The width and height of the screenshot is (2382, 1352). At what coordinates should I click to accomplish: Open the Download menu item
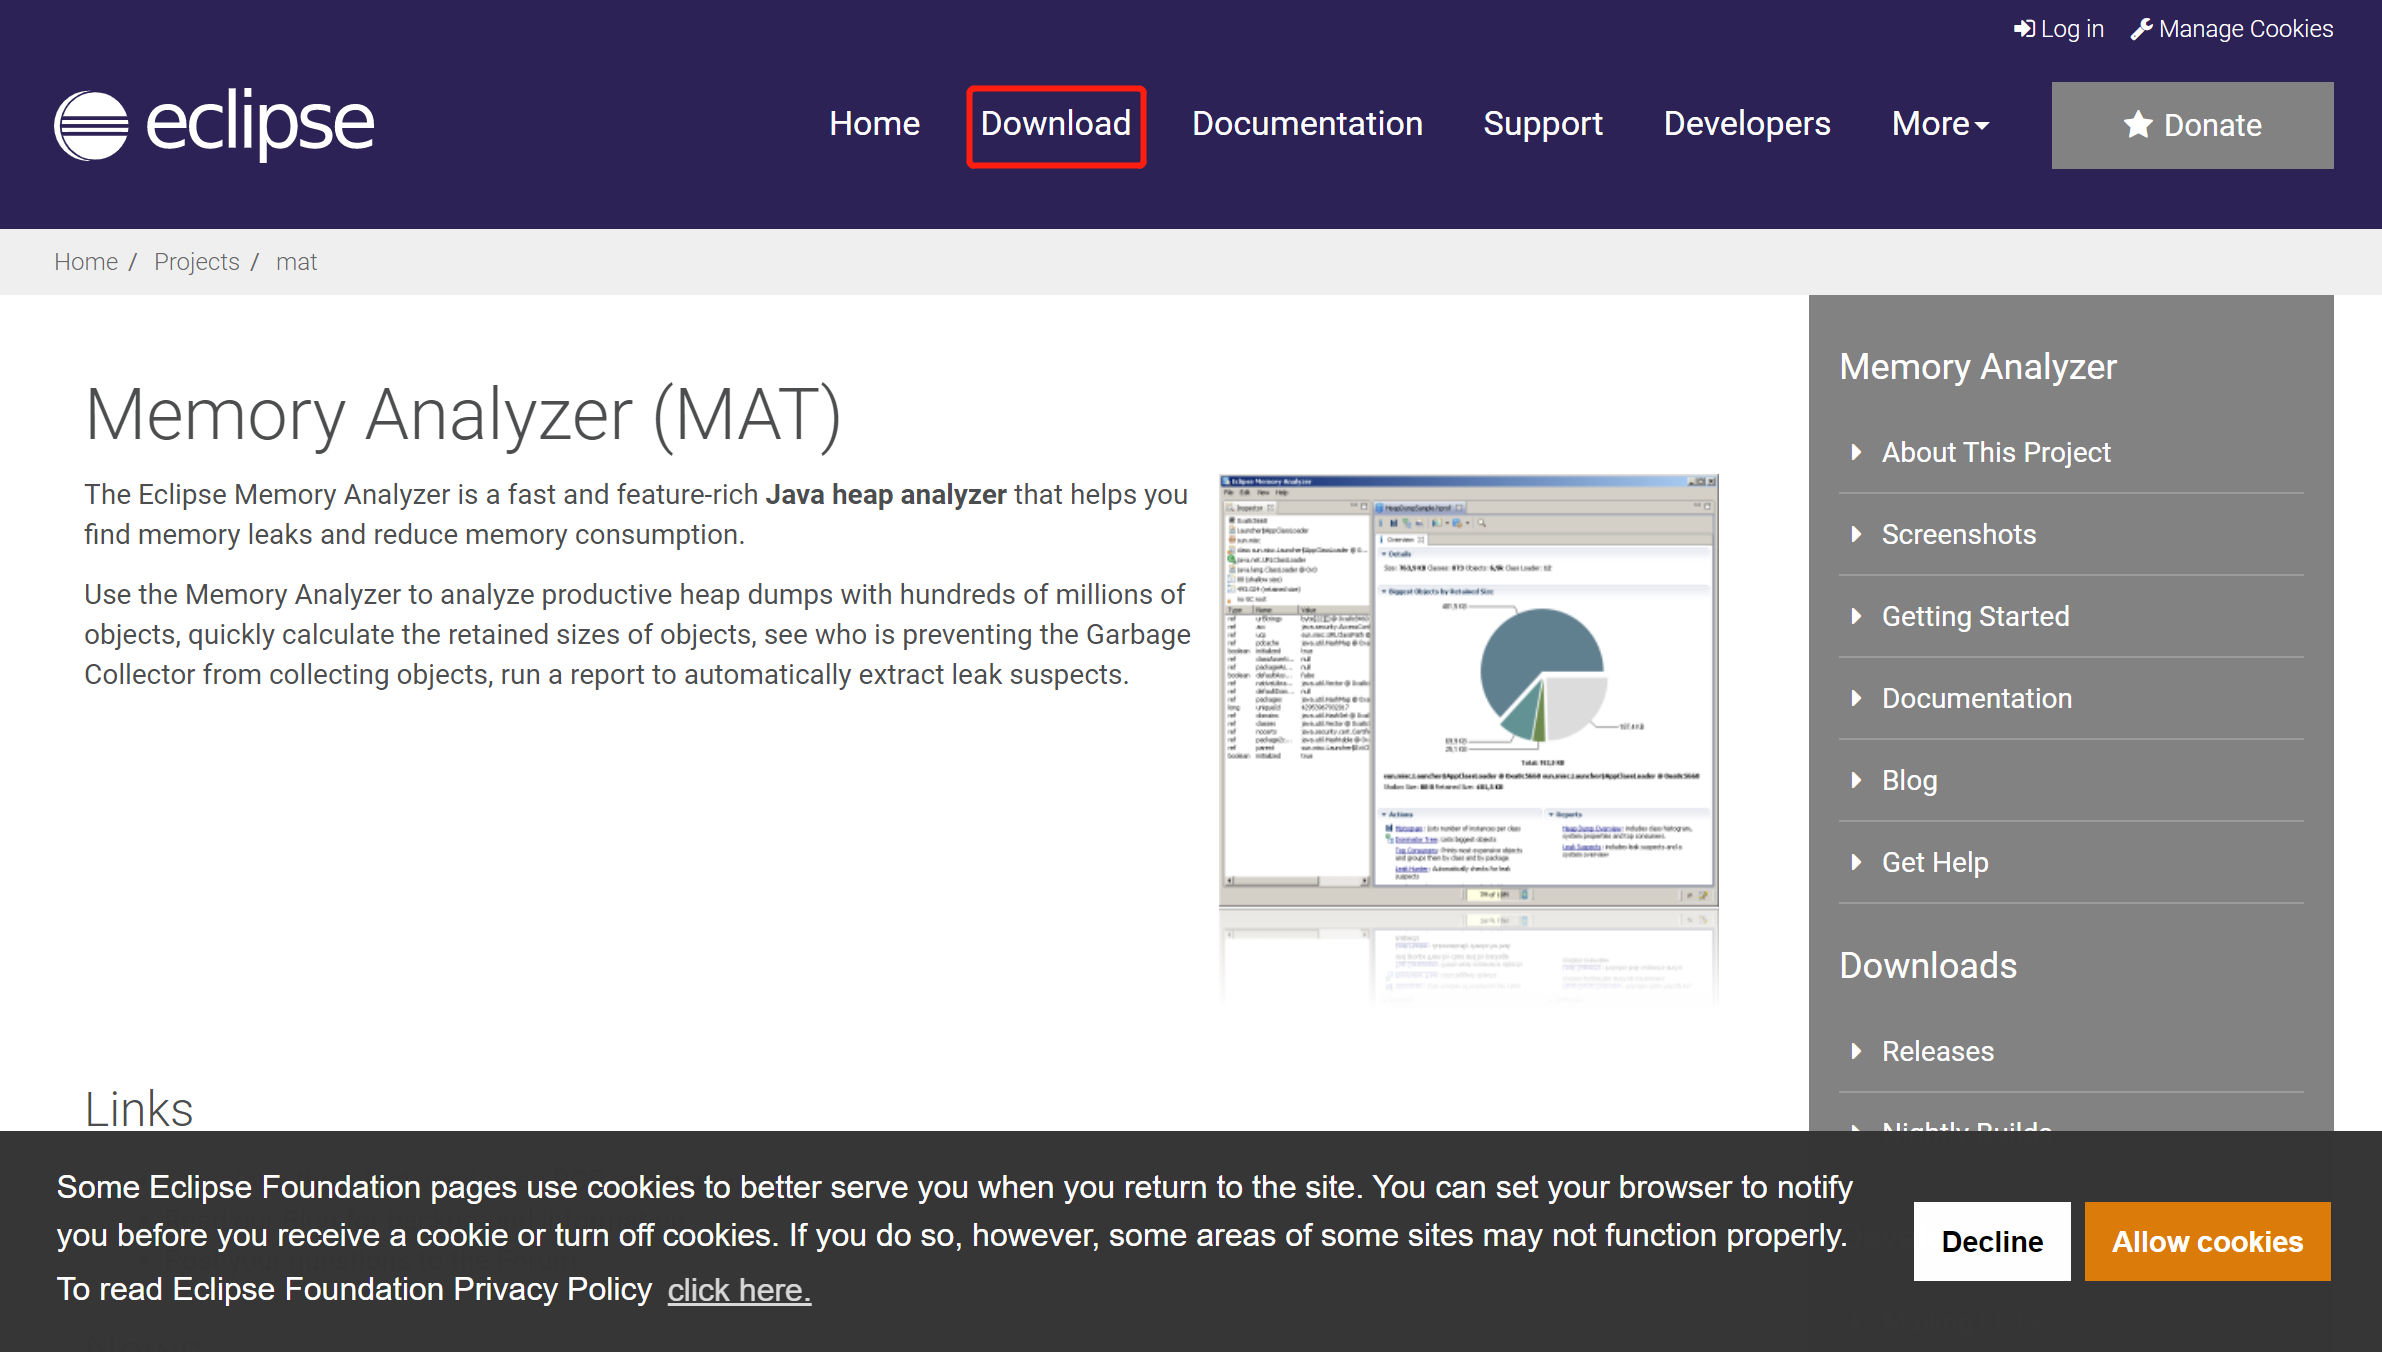(x=1055, y=124)
